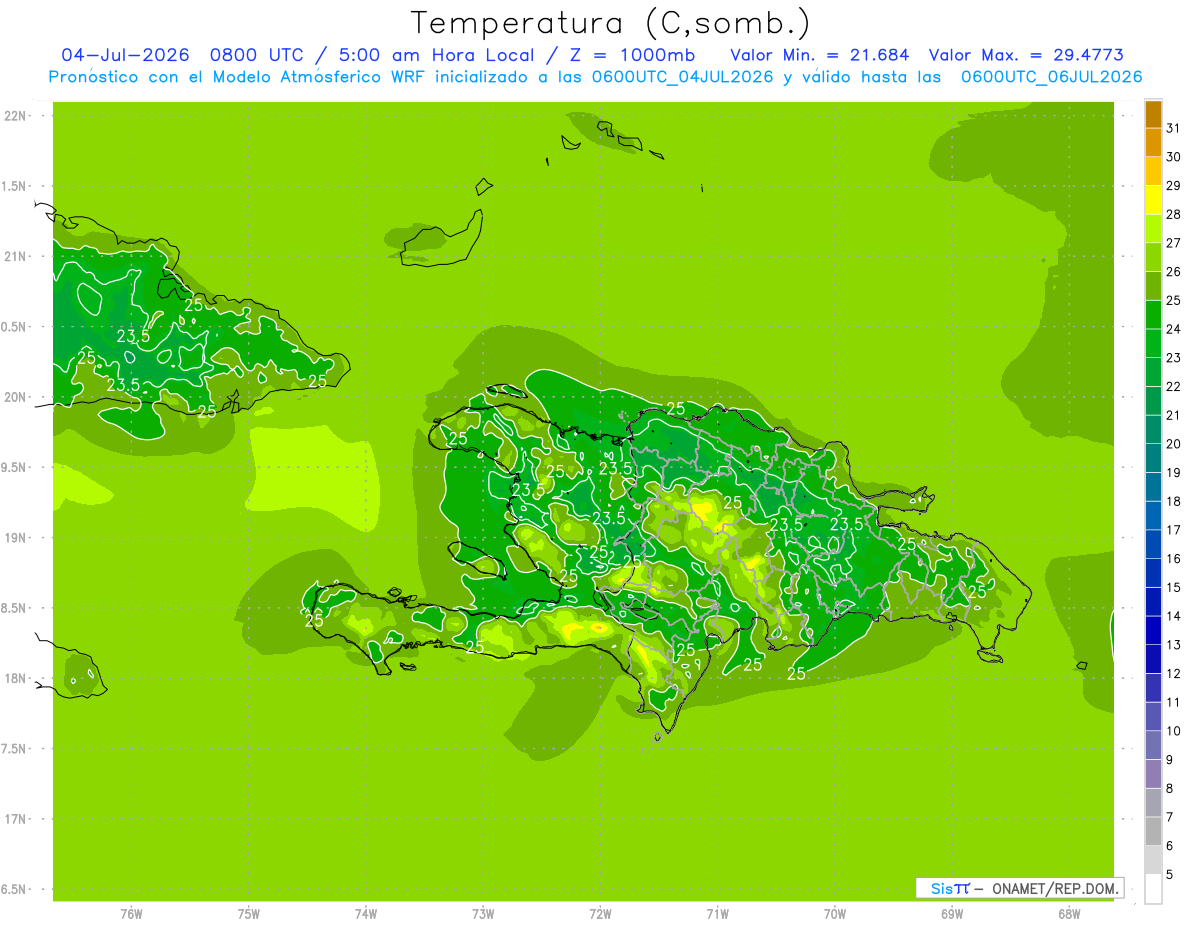Pick the brown-orange swatch above legend value 31
The image size is (1200, 927).
coord(1153,114)
